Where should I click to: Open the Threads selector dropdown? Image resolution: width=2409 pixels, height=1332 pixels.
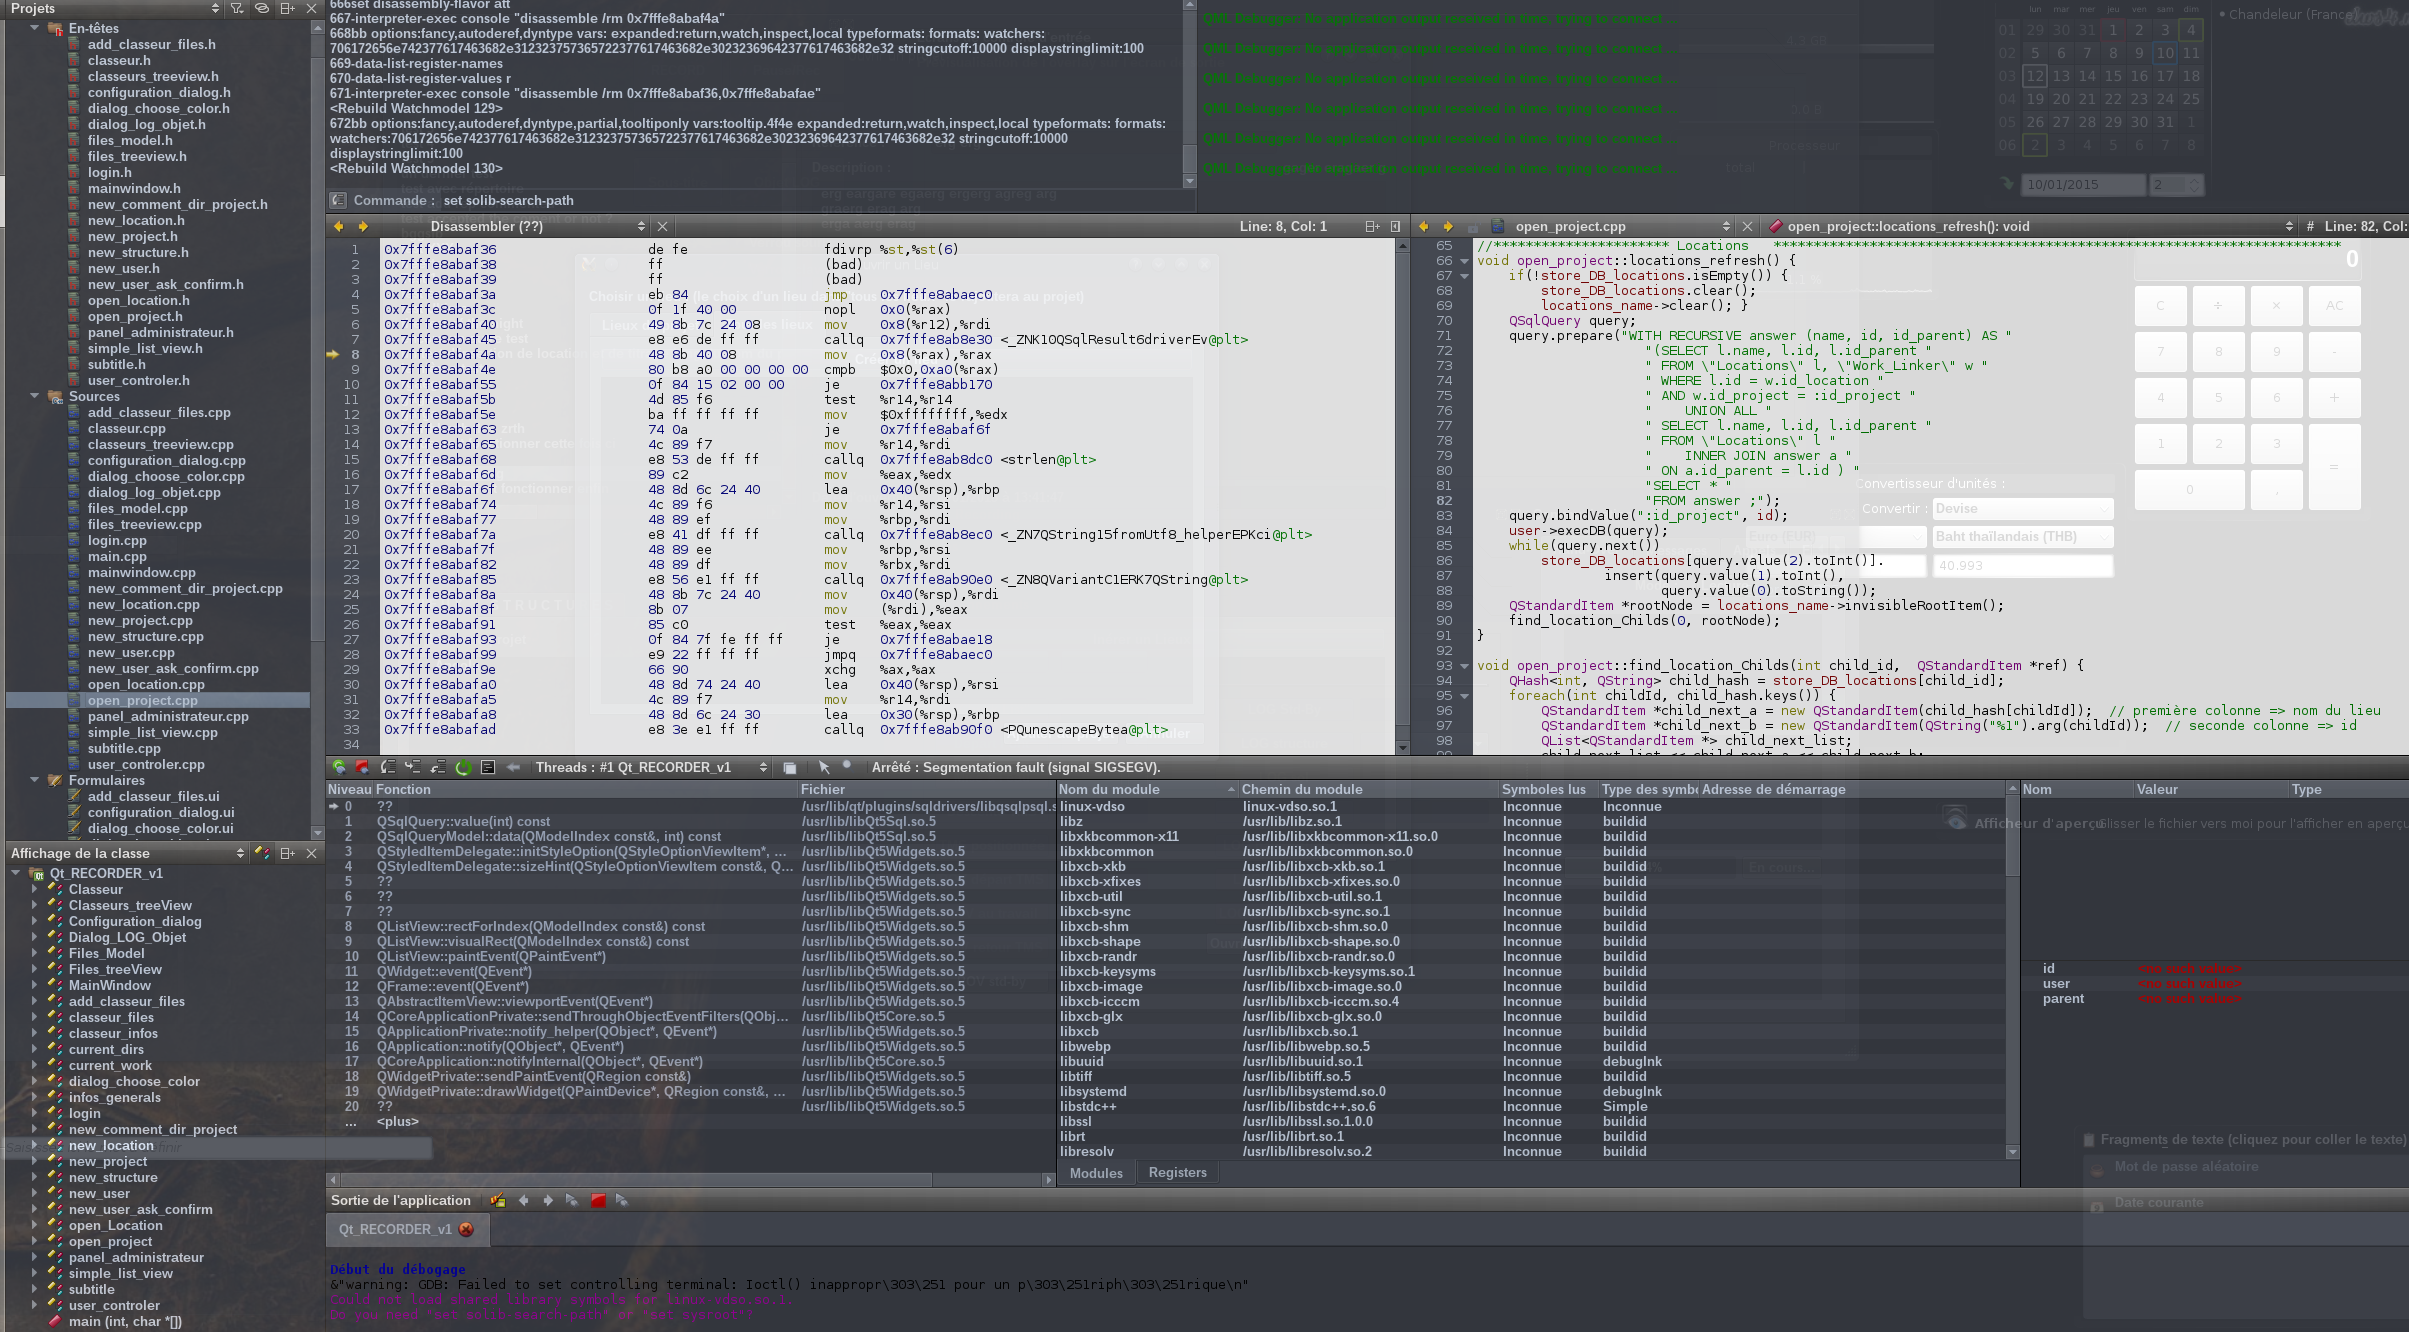click(763, 767)
